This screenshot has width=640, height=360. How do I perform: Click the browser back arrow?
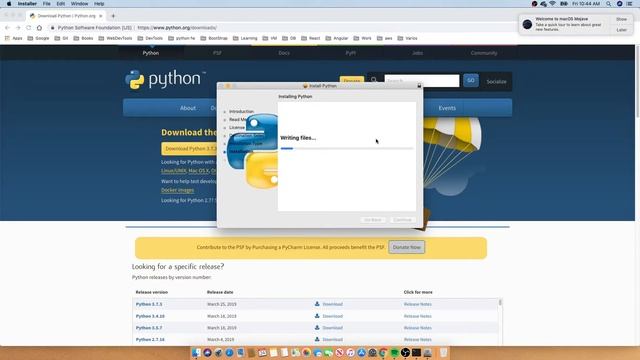pos(7,28)
